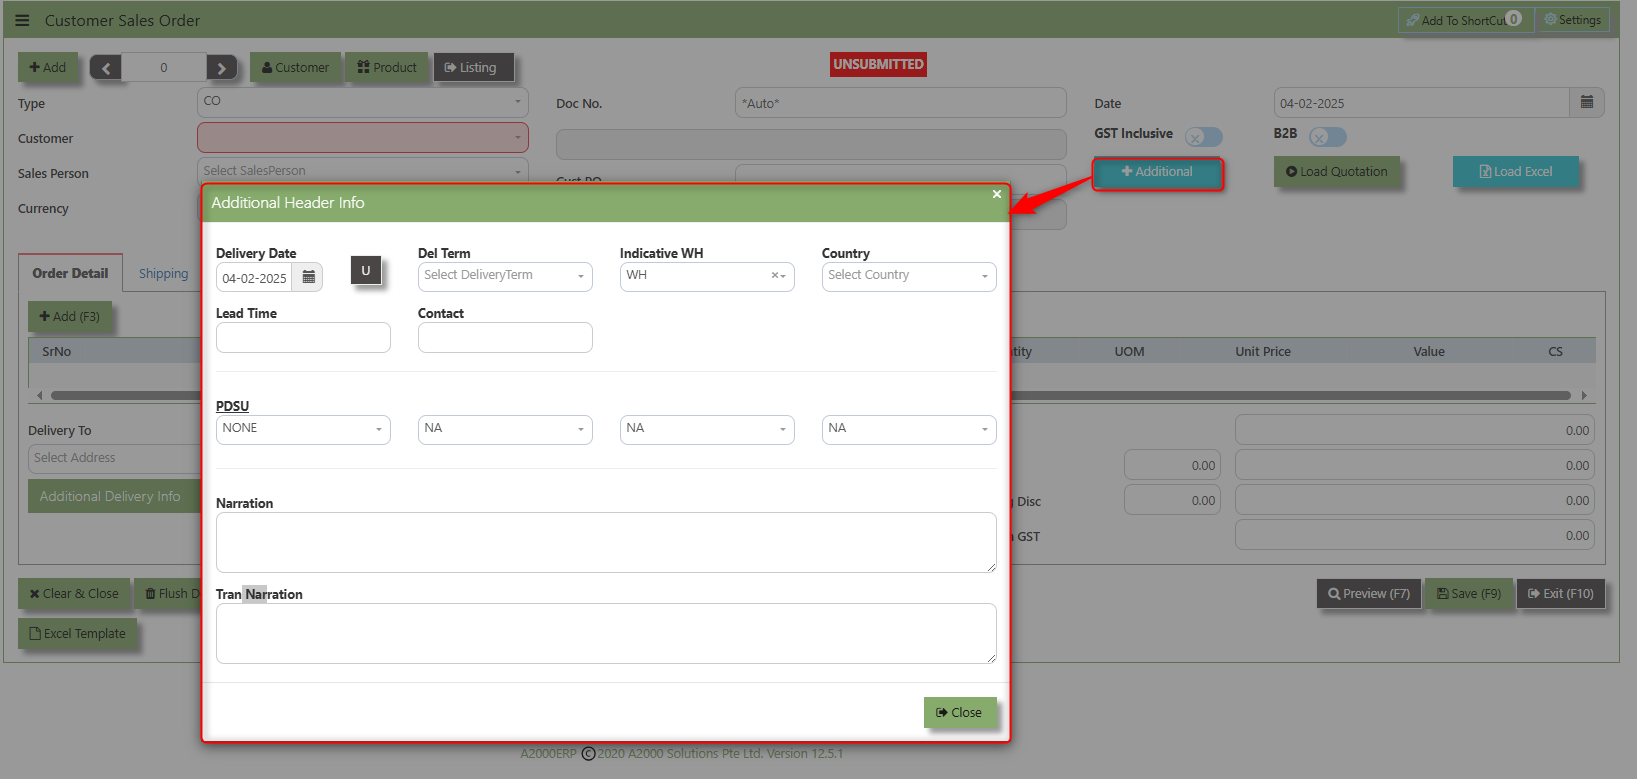Go to previous record arrow

(x=105, y=67)
